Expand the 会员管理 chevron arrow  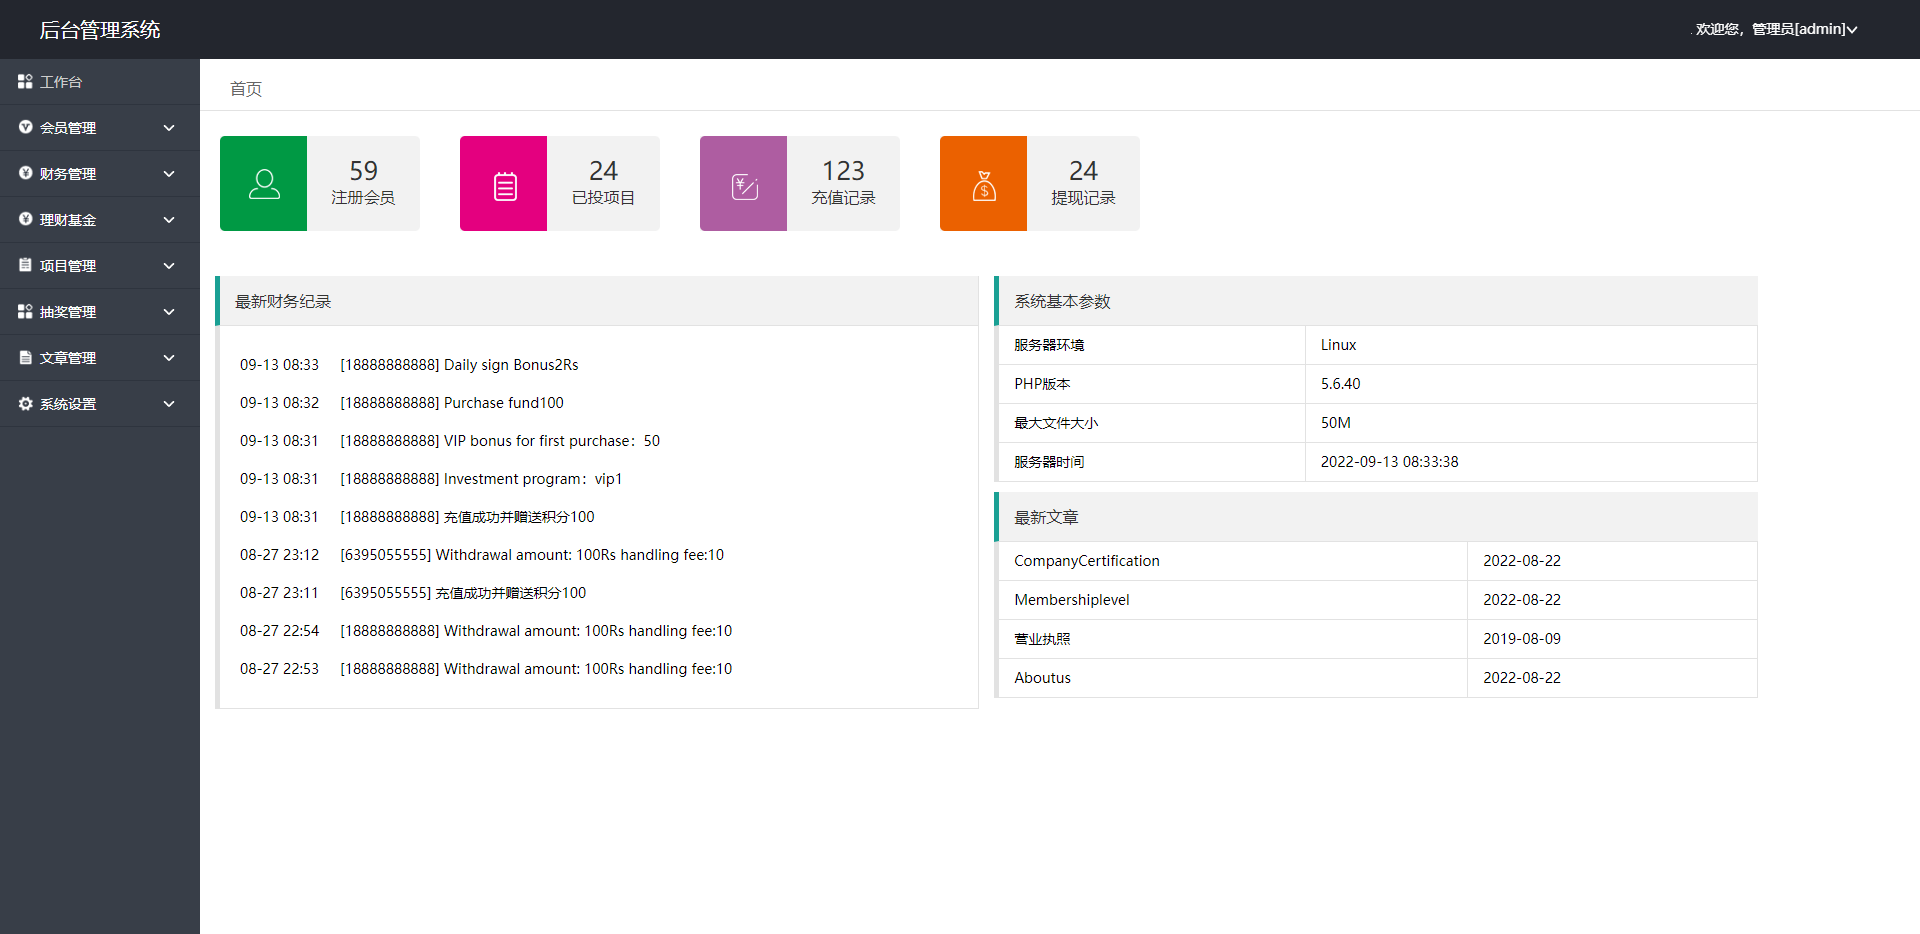pyautogui.click(x=169, y=128)
